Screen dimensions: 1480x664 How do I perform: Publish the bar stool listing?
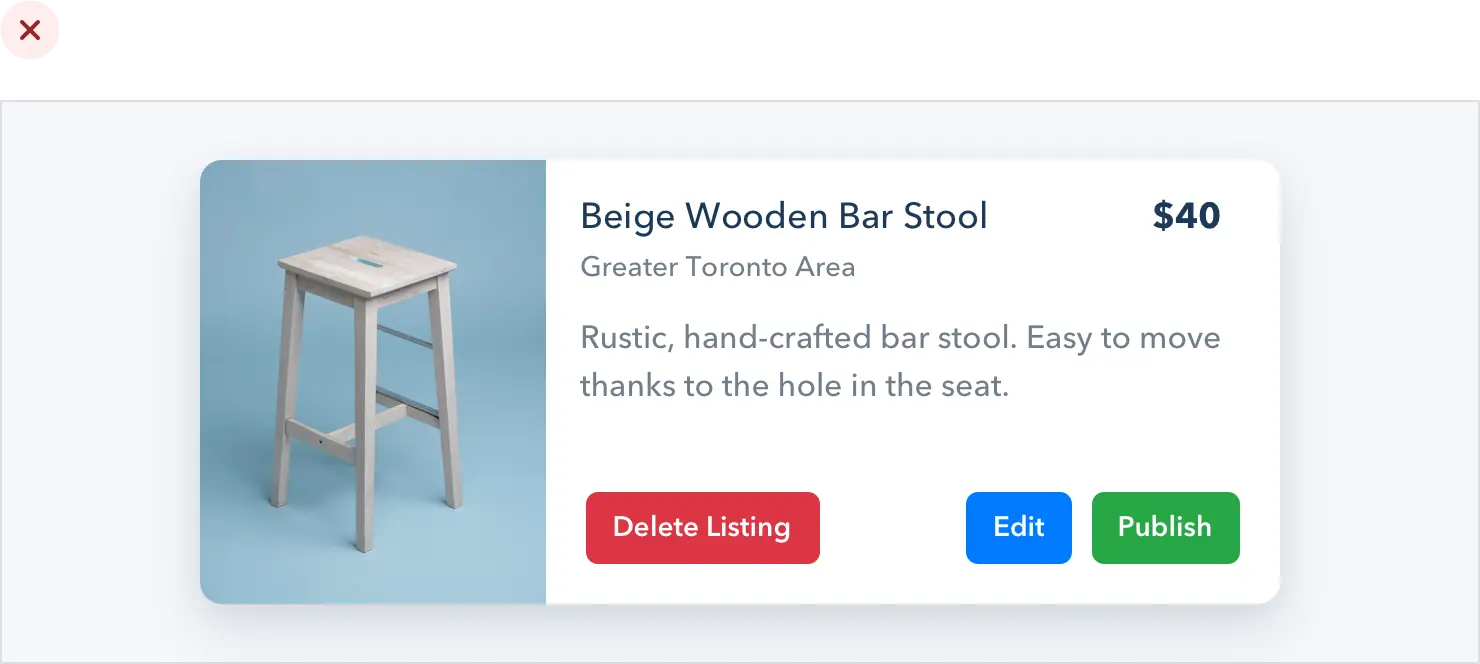click(x=1165, y=527)
